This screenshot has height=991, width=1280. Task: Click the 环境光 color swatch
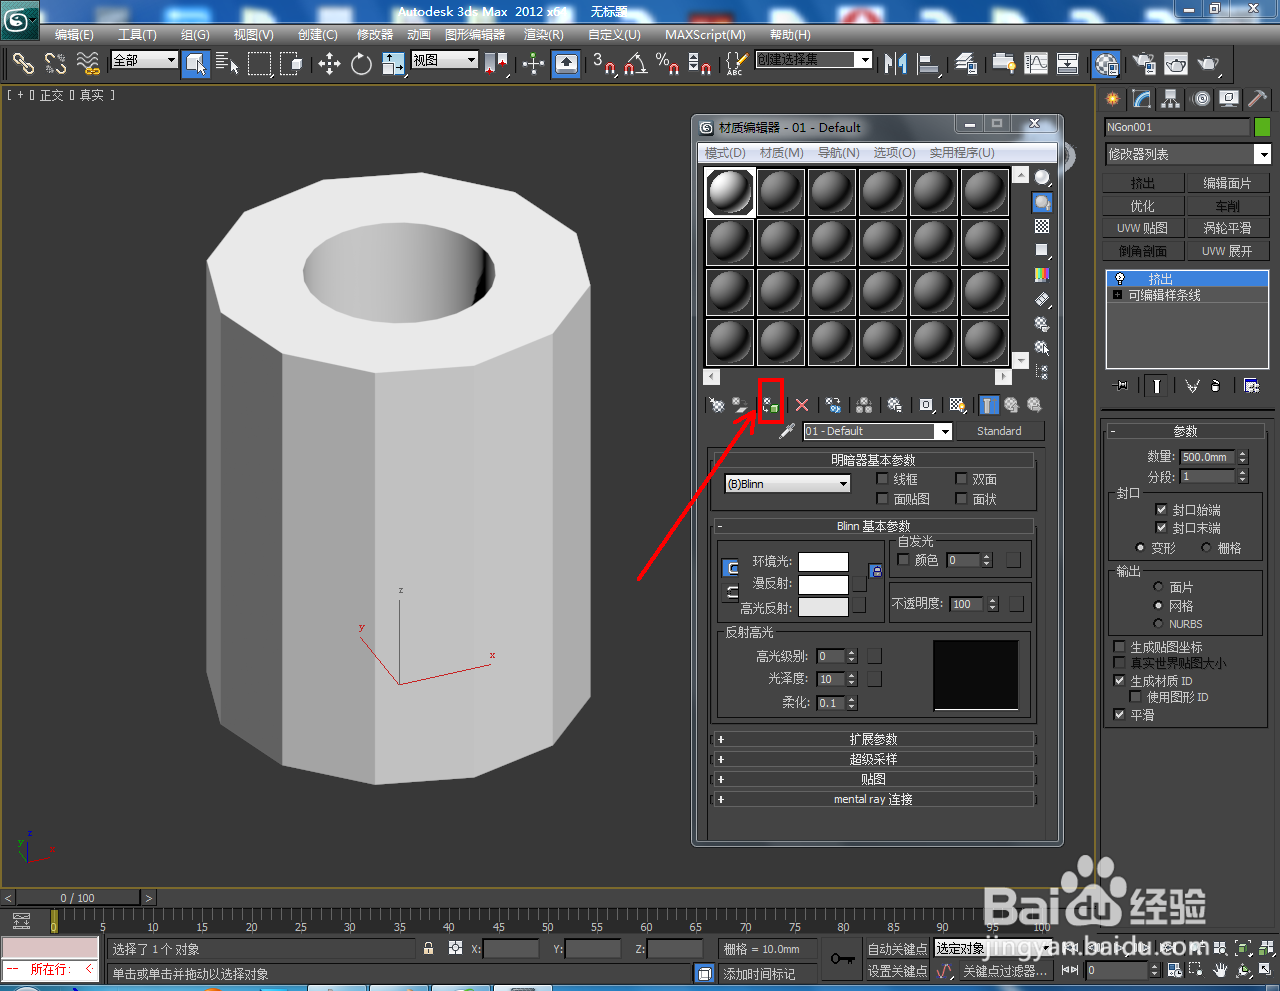(x=823, y=561)
